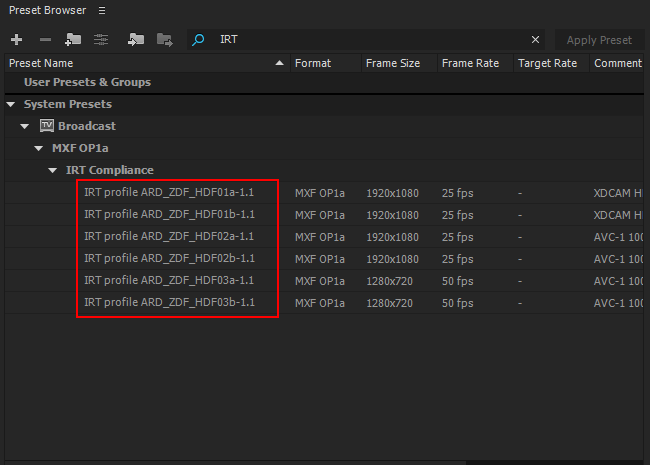650x465 pixels.
Task: Clear the search field with X
Action: [535, 40]
